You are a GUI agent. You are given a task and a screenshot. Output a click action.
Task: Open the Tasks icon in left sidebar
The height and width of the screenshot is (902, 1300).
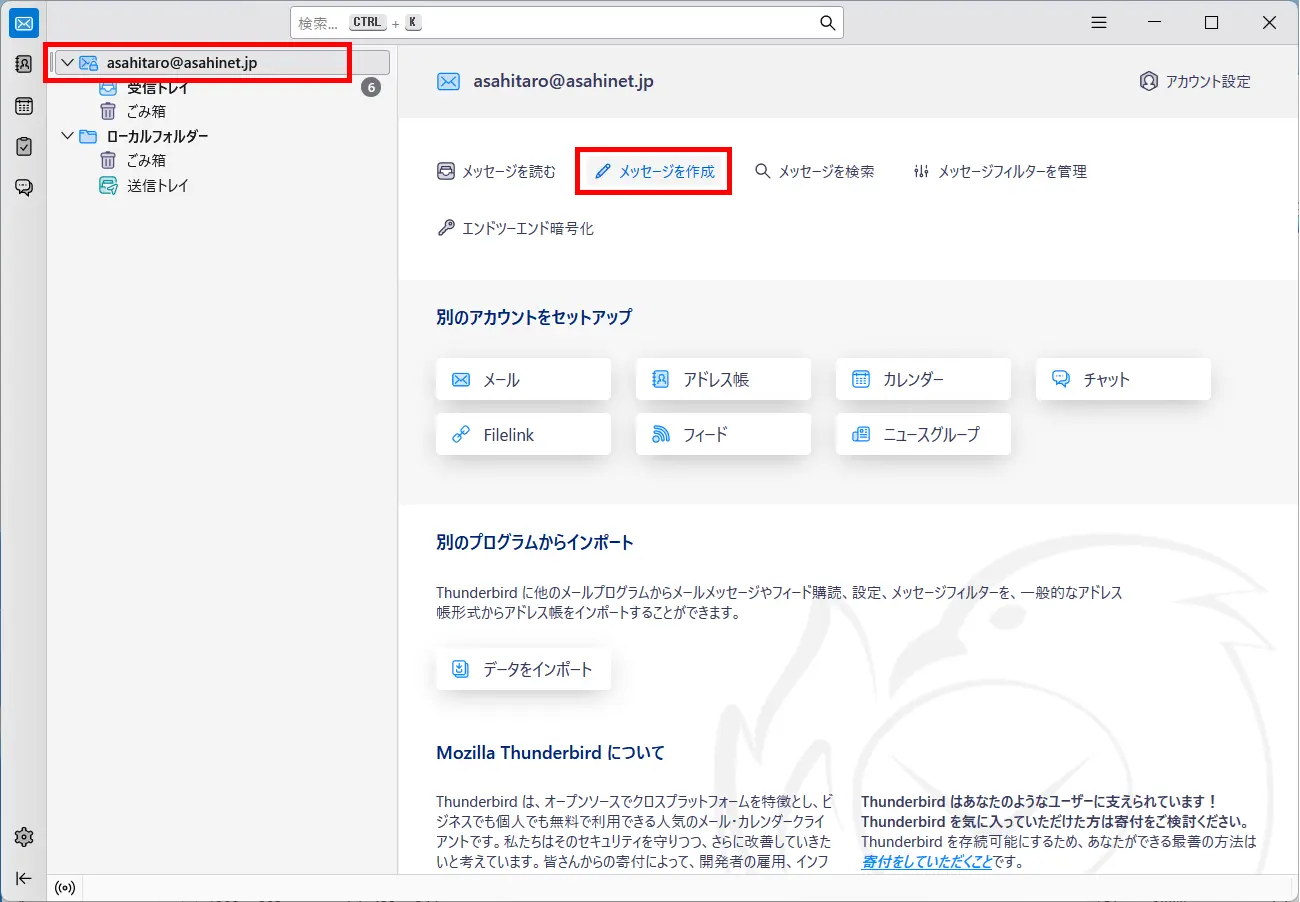pyautogui.click(x=24, y=146)
